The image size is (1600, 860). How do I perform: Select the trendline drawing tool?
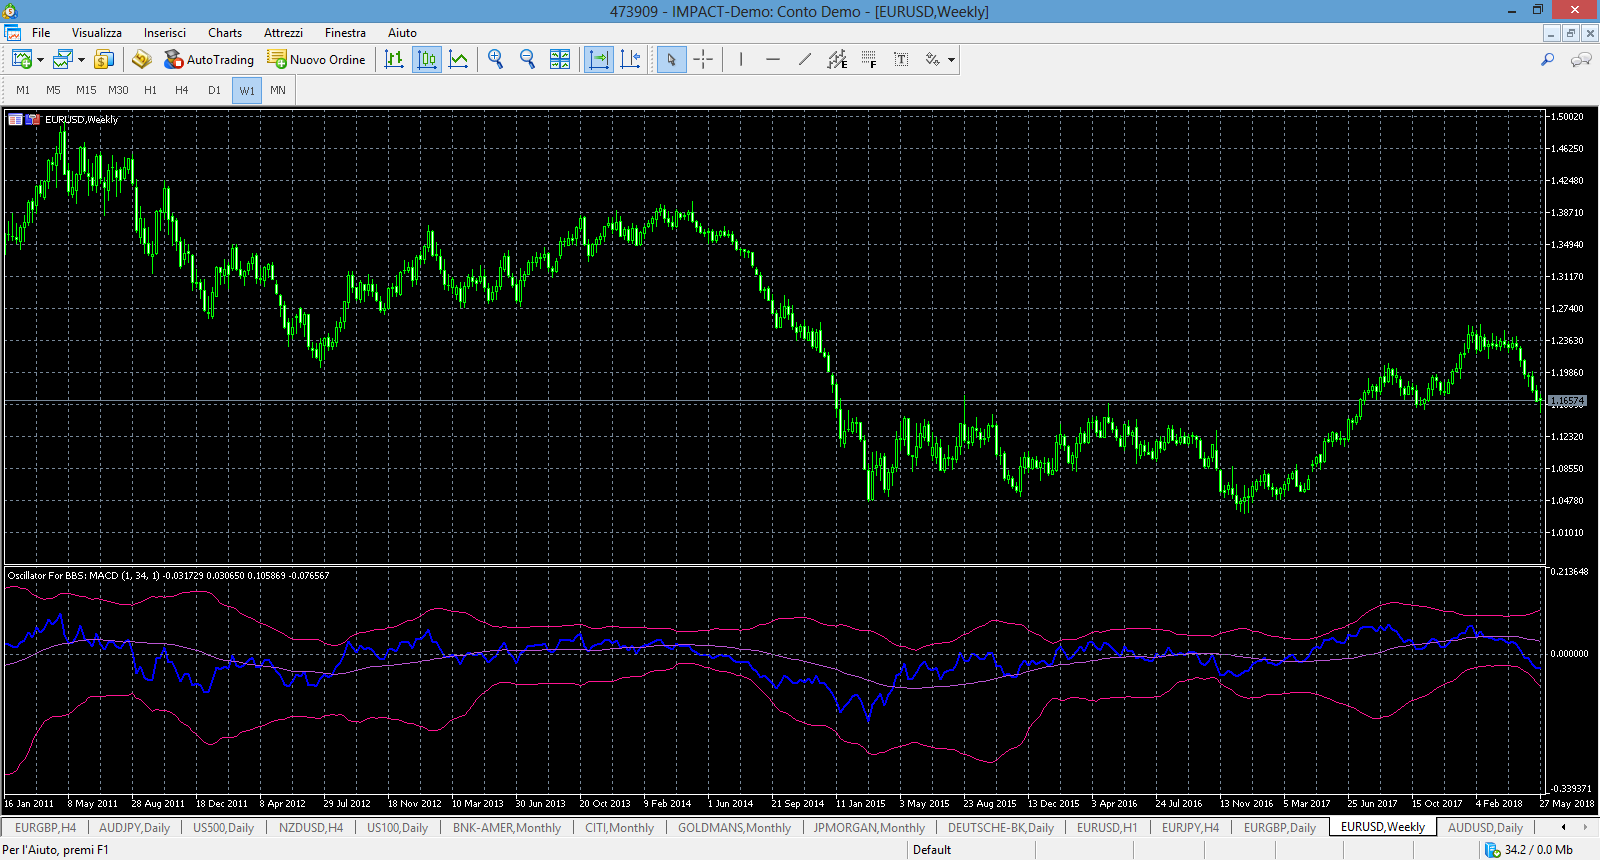[x=805, y=60]
